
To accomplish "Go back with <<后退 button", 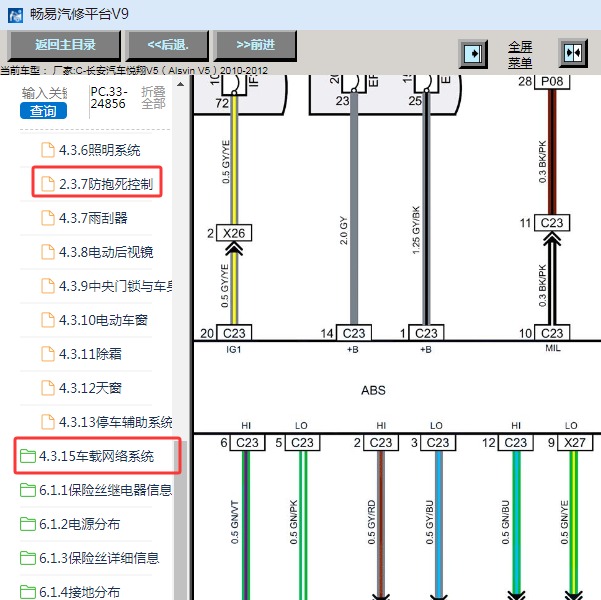I will click(168, 45).
